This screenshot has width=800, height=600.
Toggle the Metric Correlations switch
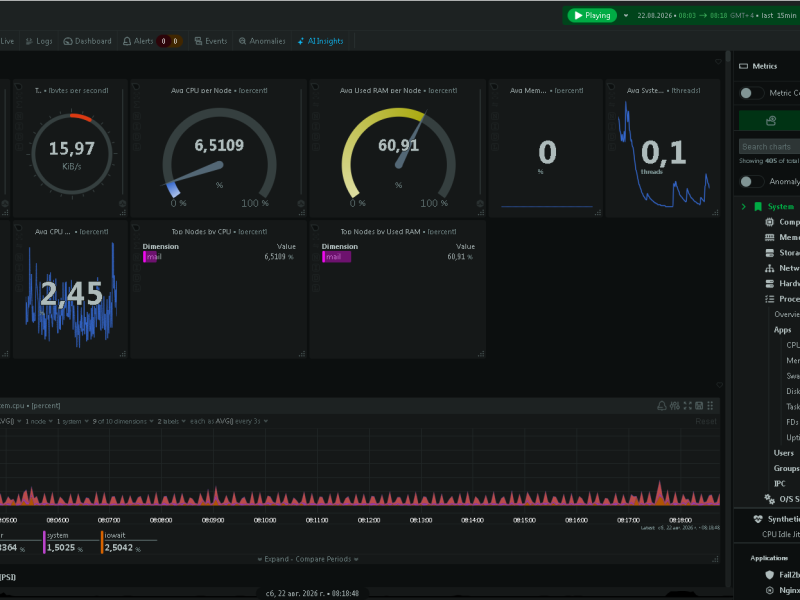click(x=751, y=93)
